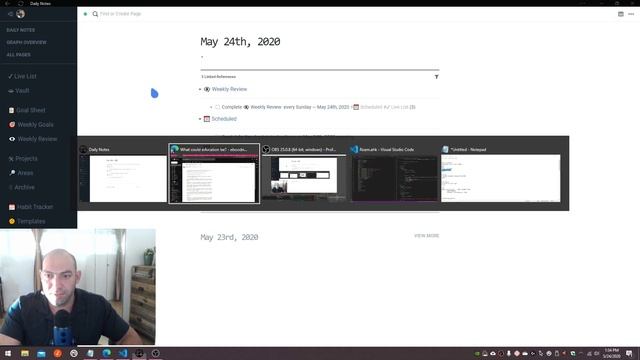Open Notepad from the taskbar
This screenshot has width=640, height=360.
click(90, 353)
